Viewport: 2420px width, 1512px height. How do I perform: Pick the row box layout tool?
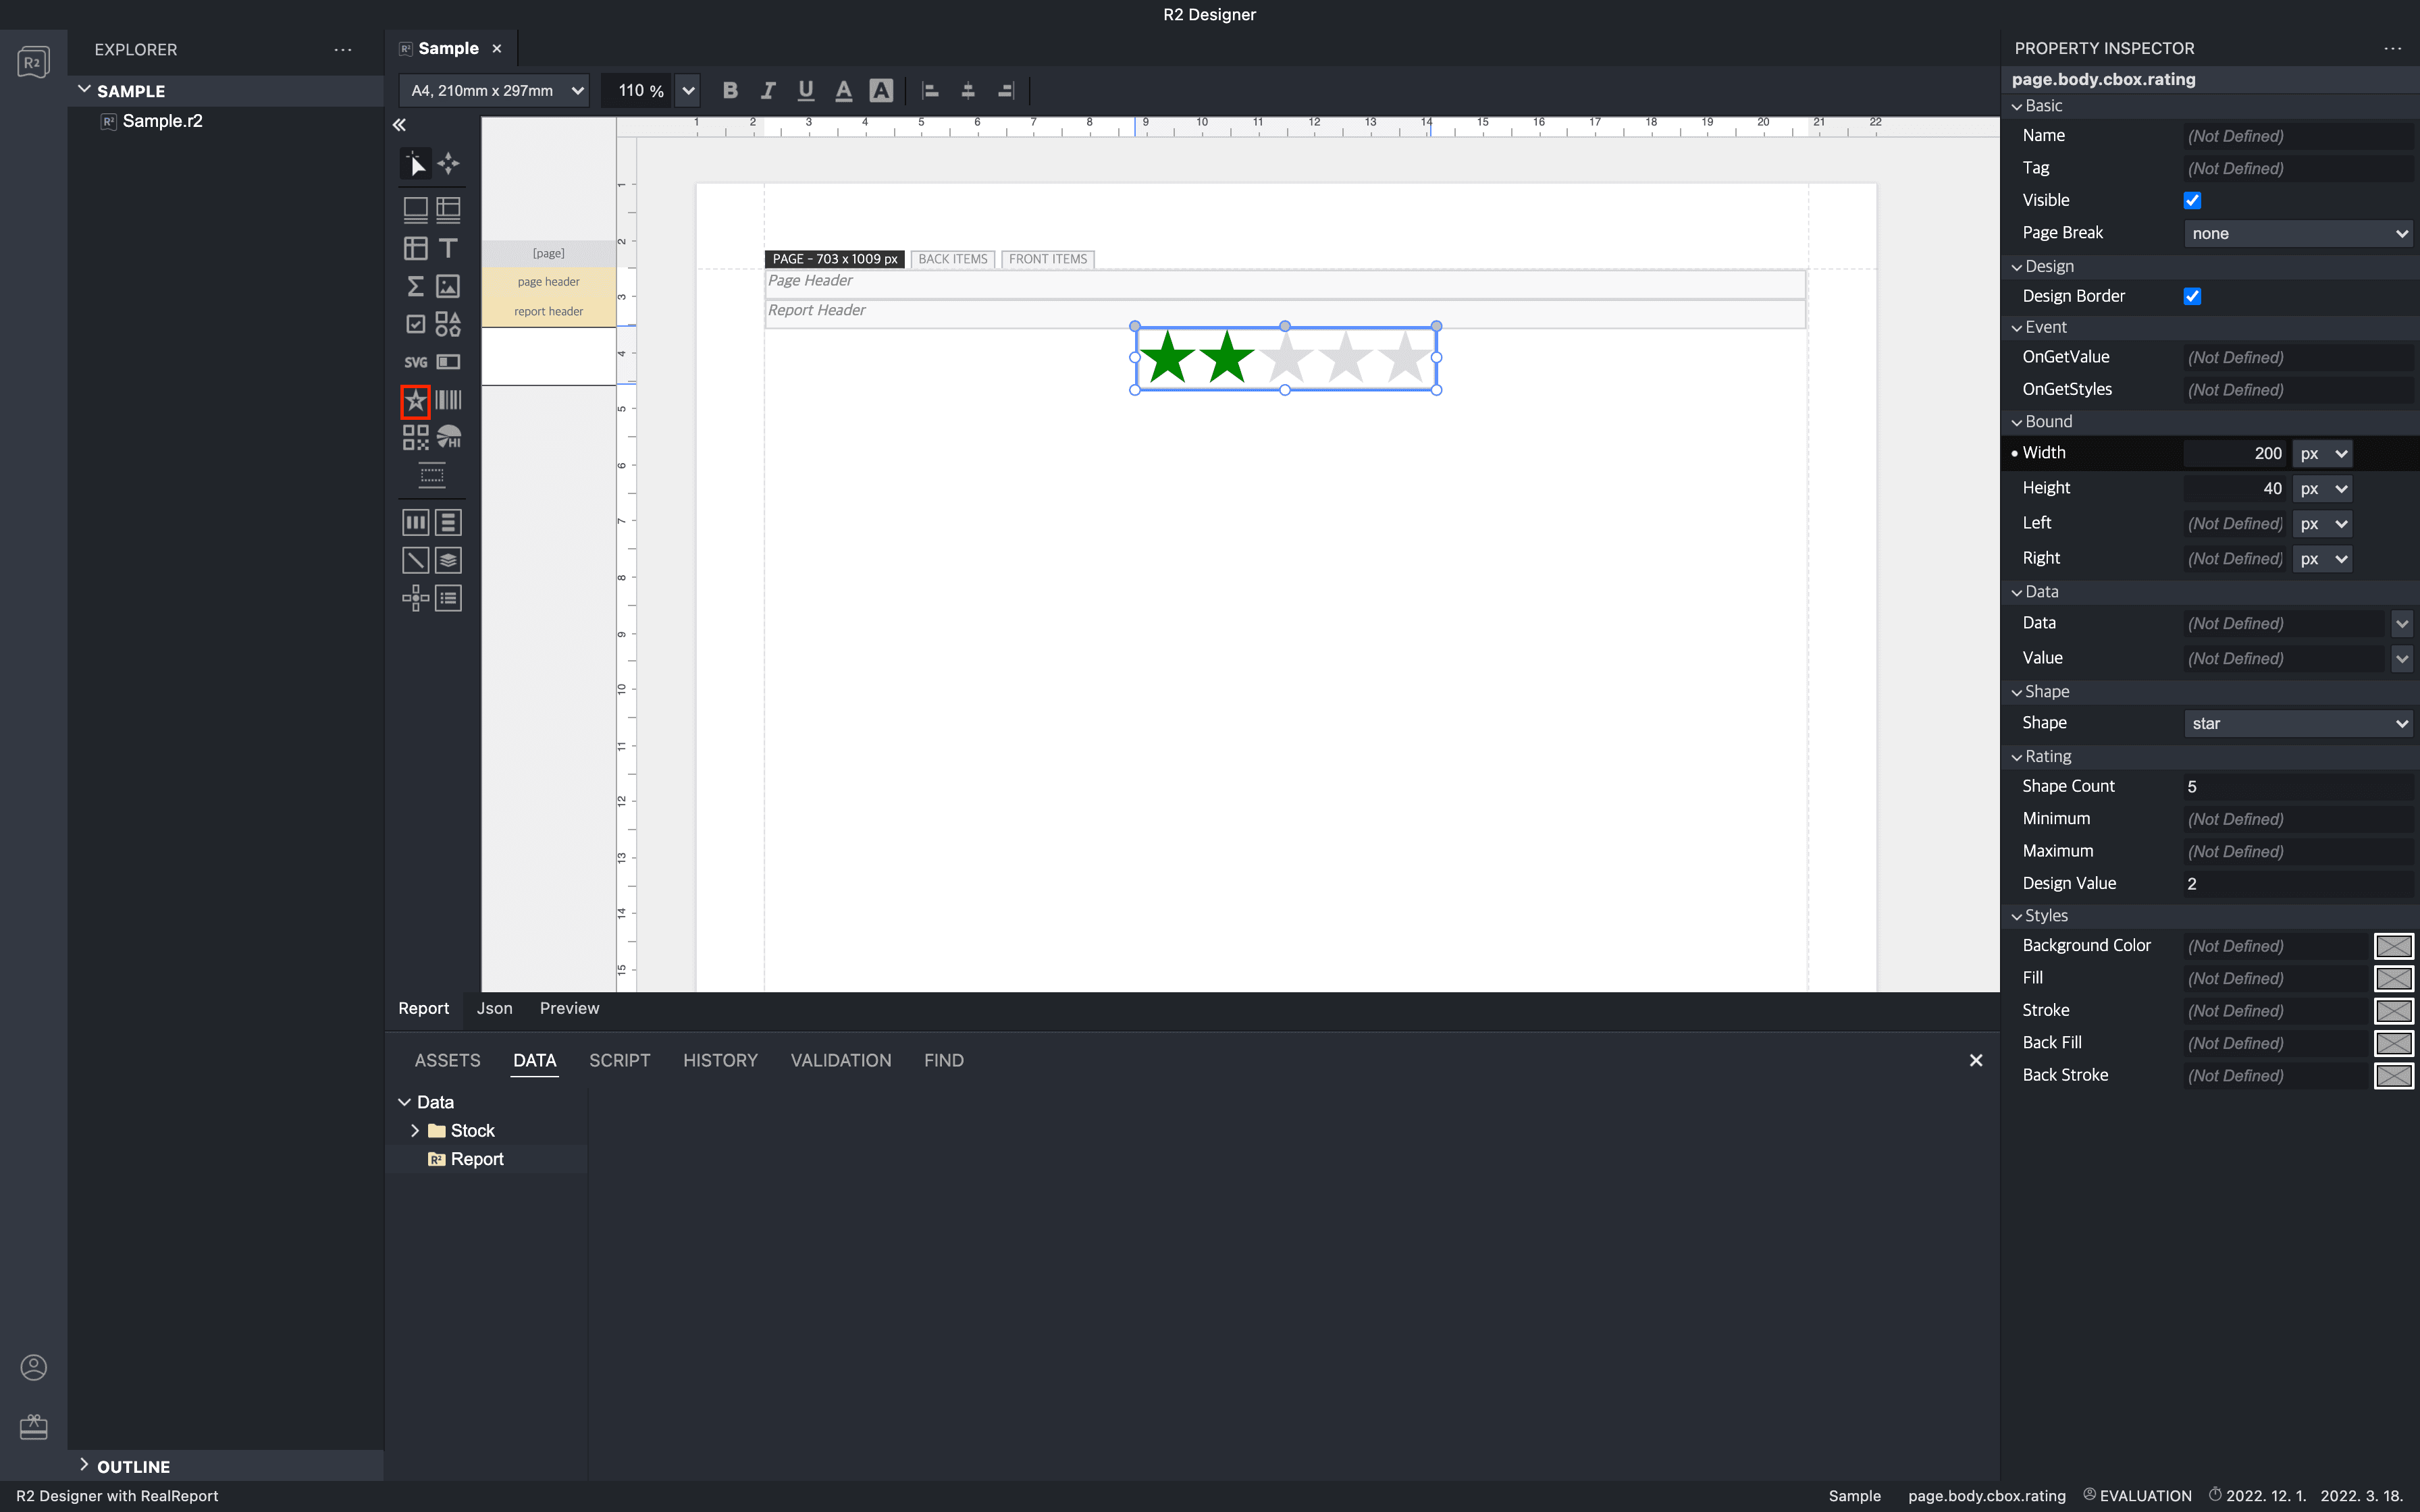click(449, 522)
